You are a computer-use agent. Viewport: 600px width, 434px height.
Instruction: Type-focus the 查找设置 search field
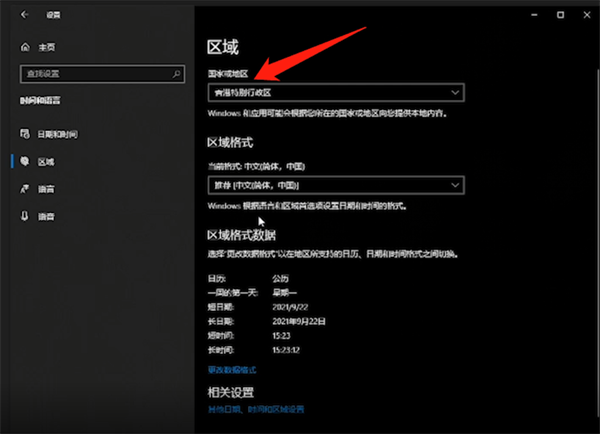[95, 74]
